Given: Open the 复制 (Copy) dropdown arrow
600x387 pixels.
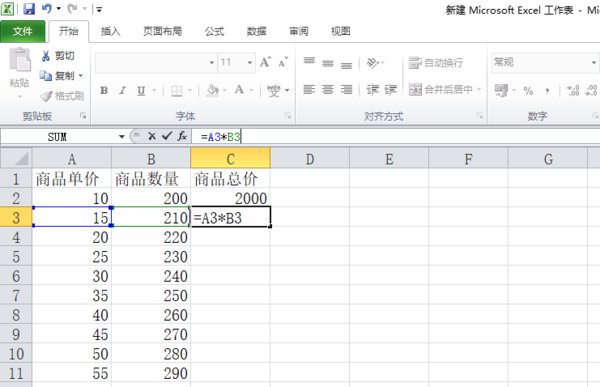Looking at the screenshot, I should [81, 76].
